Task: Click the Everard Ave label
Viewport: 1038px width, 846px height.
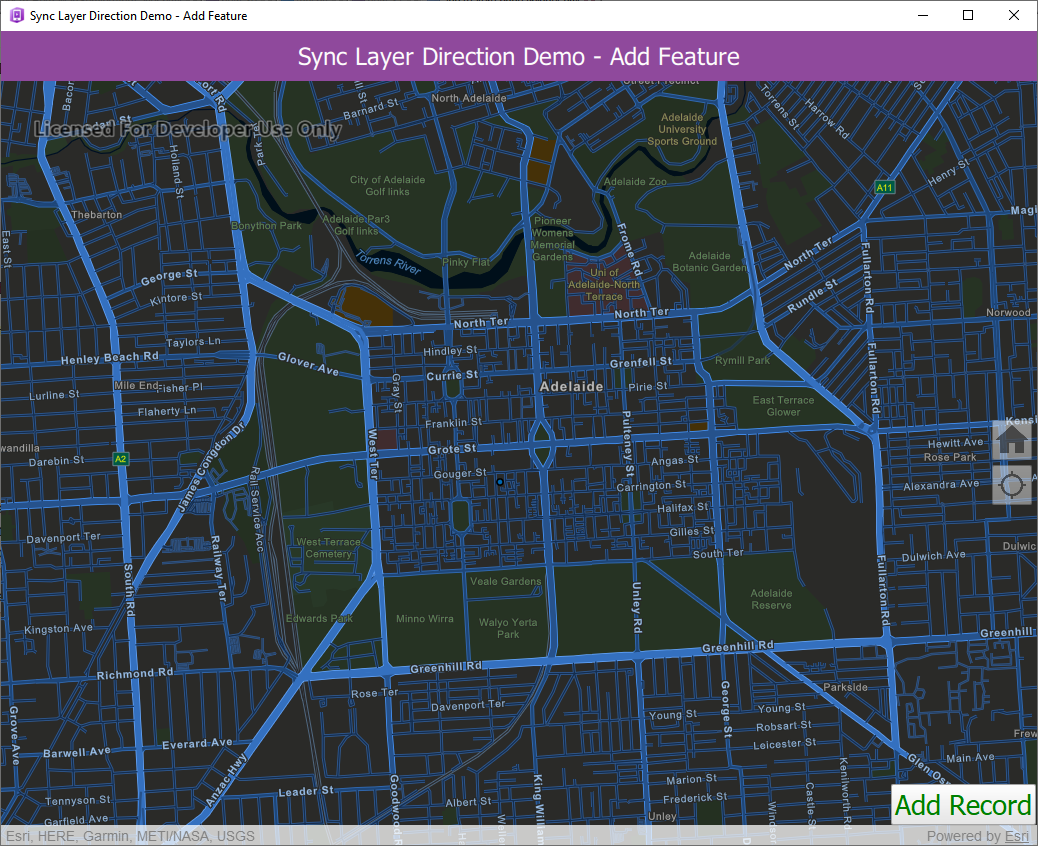Action: (x=197, y=743)
